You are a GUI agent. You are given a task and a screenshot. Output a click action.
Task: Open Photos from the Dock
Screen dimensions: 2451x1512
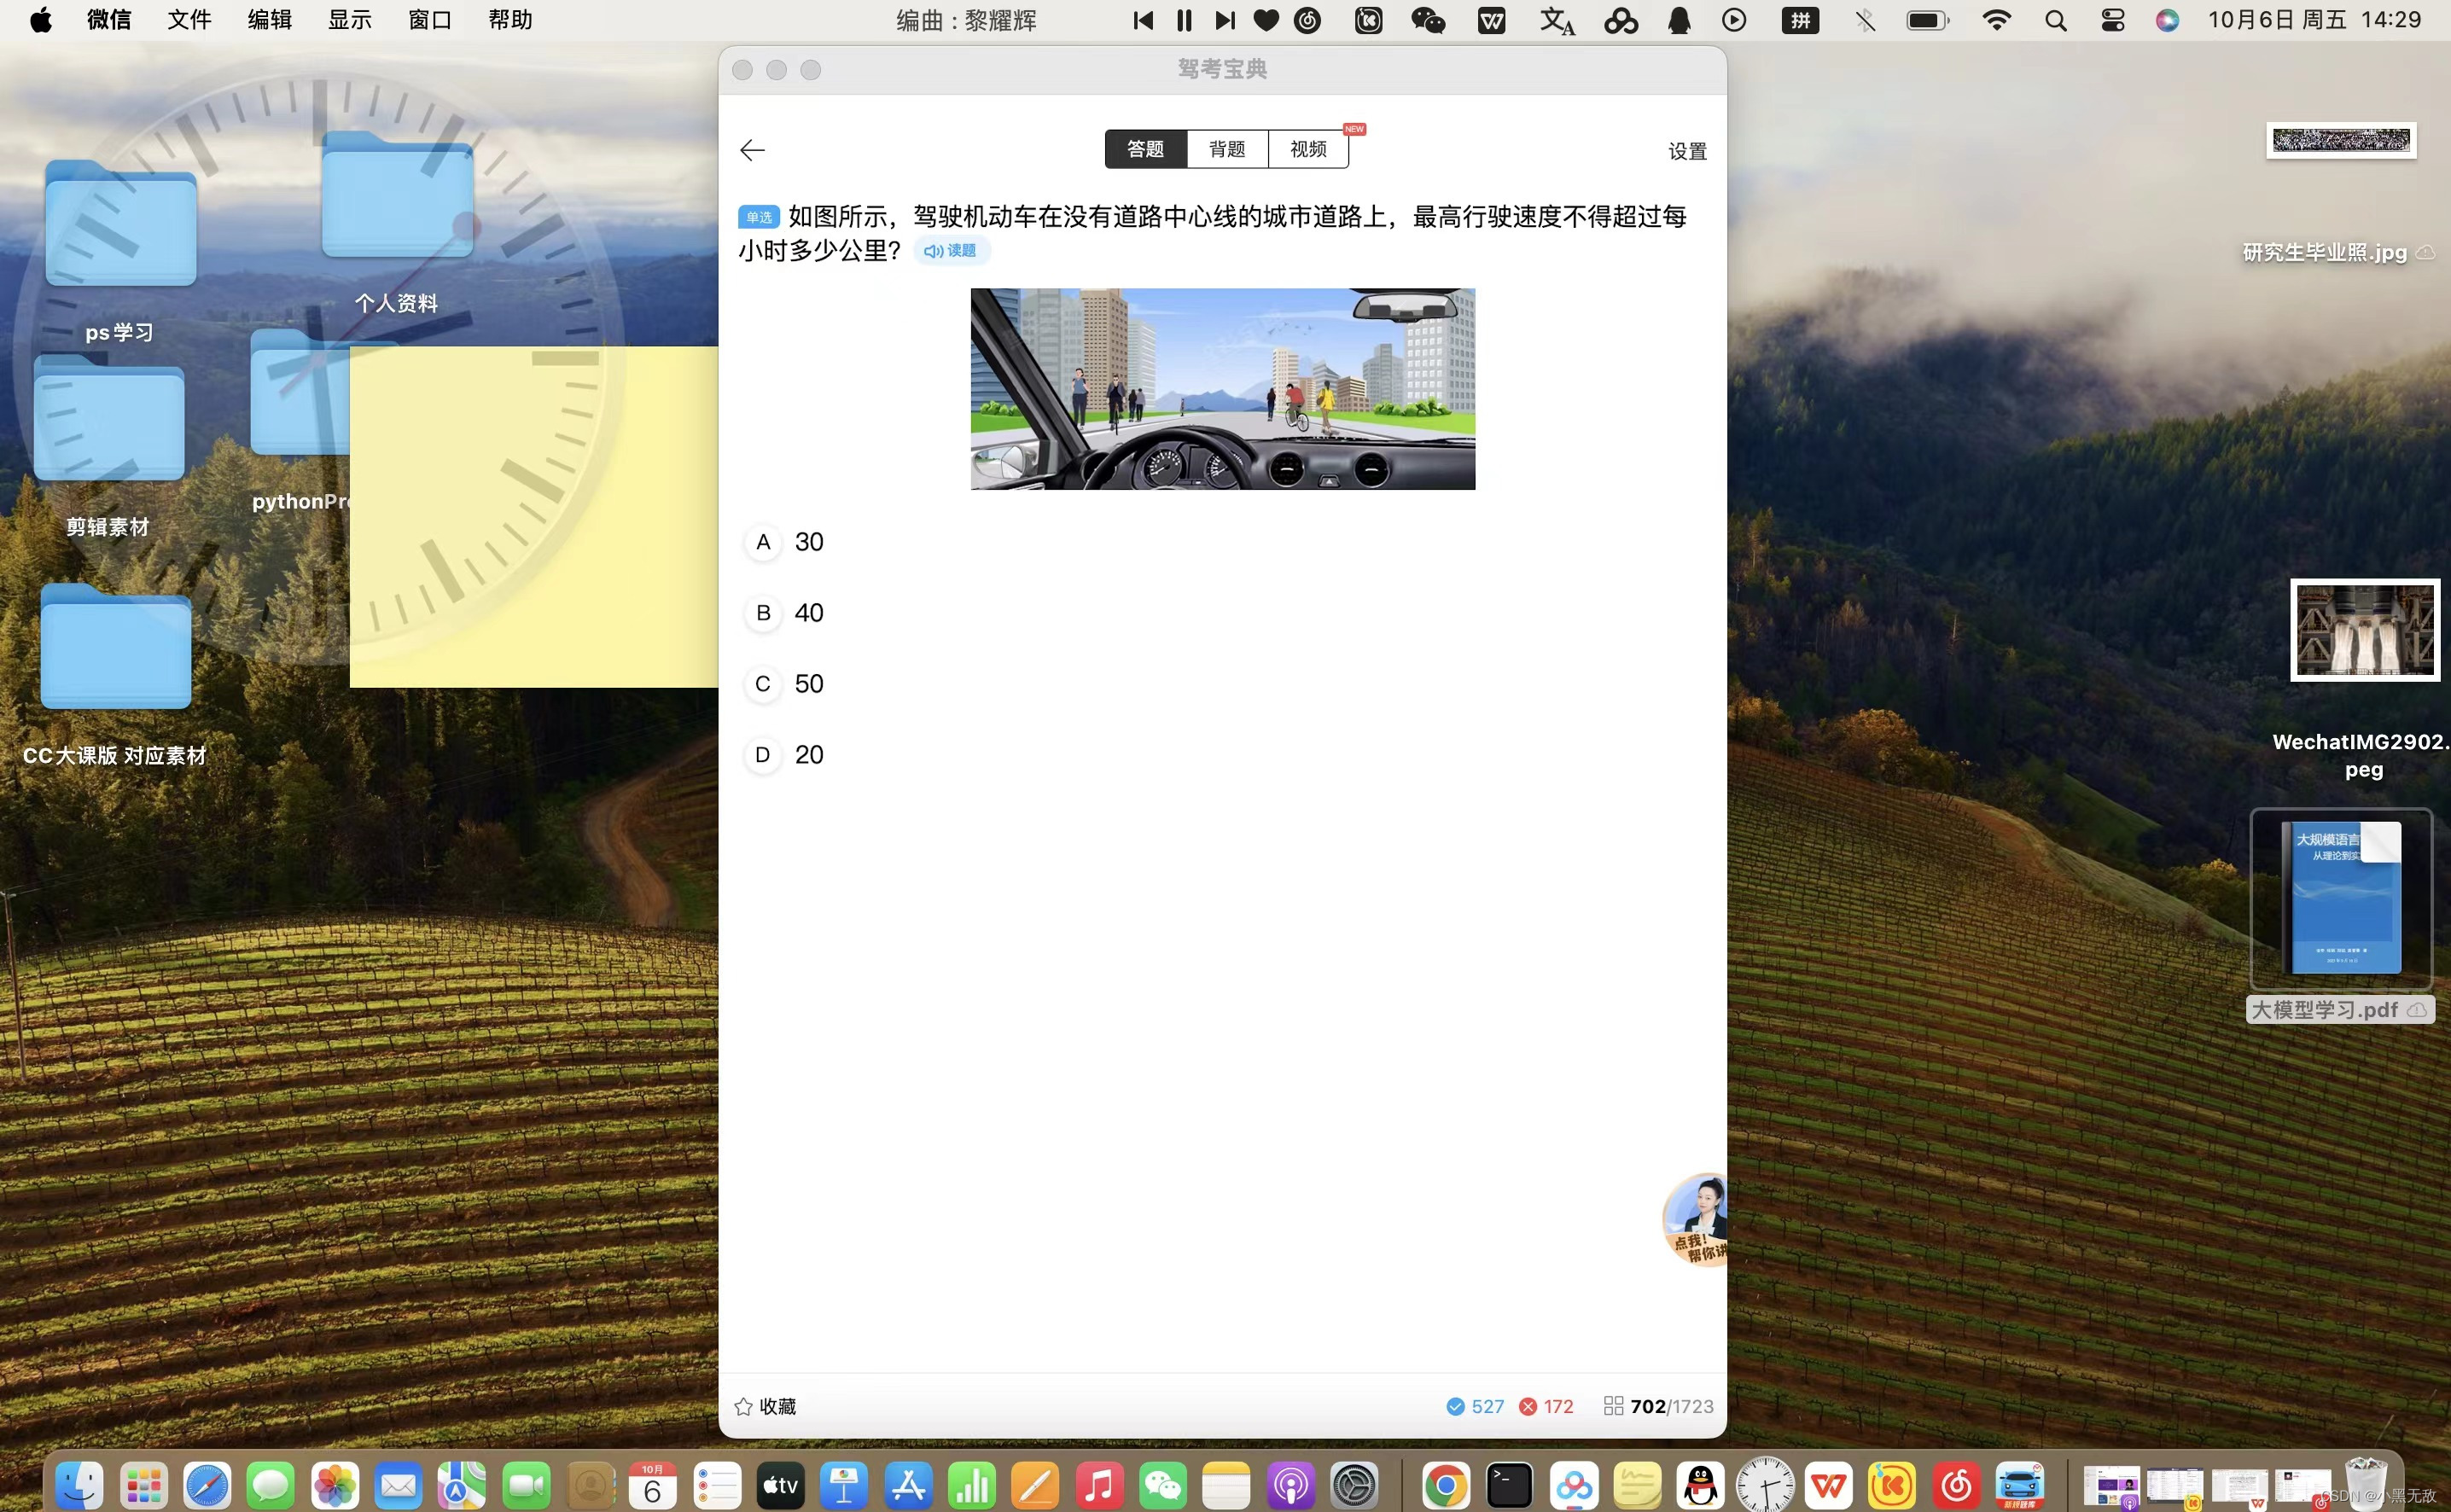(335, 1485)
